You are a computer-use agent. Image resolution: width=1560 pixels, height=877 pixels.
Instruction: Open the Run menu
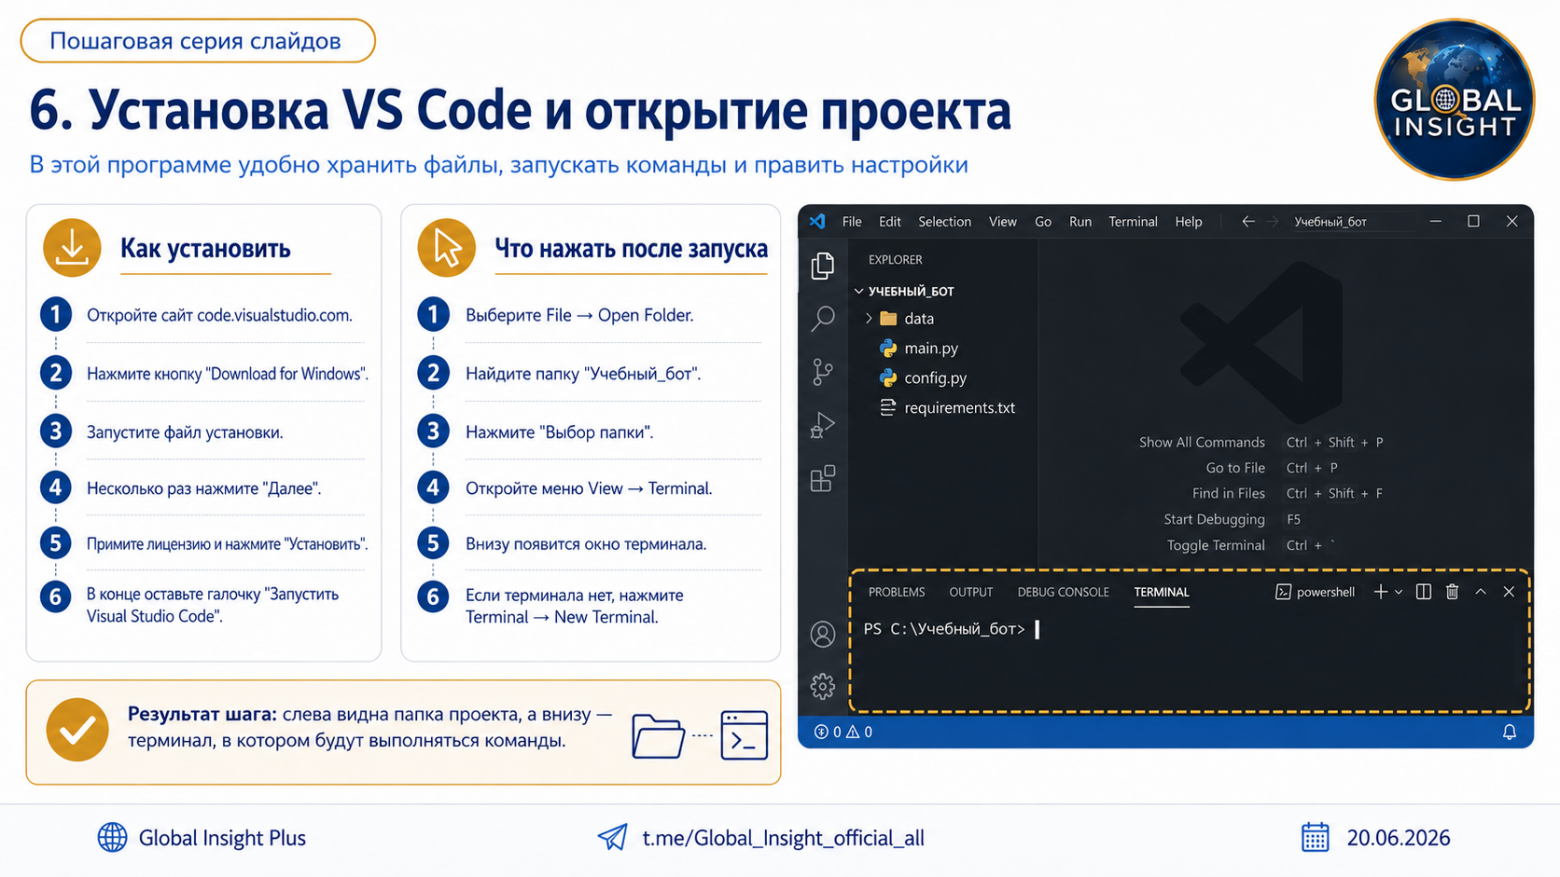(x=1080, y=221)
